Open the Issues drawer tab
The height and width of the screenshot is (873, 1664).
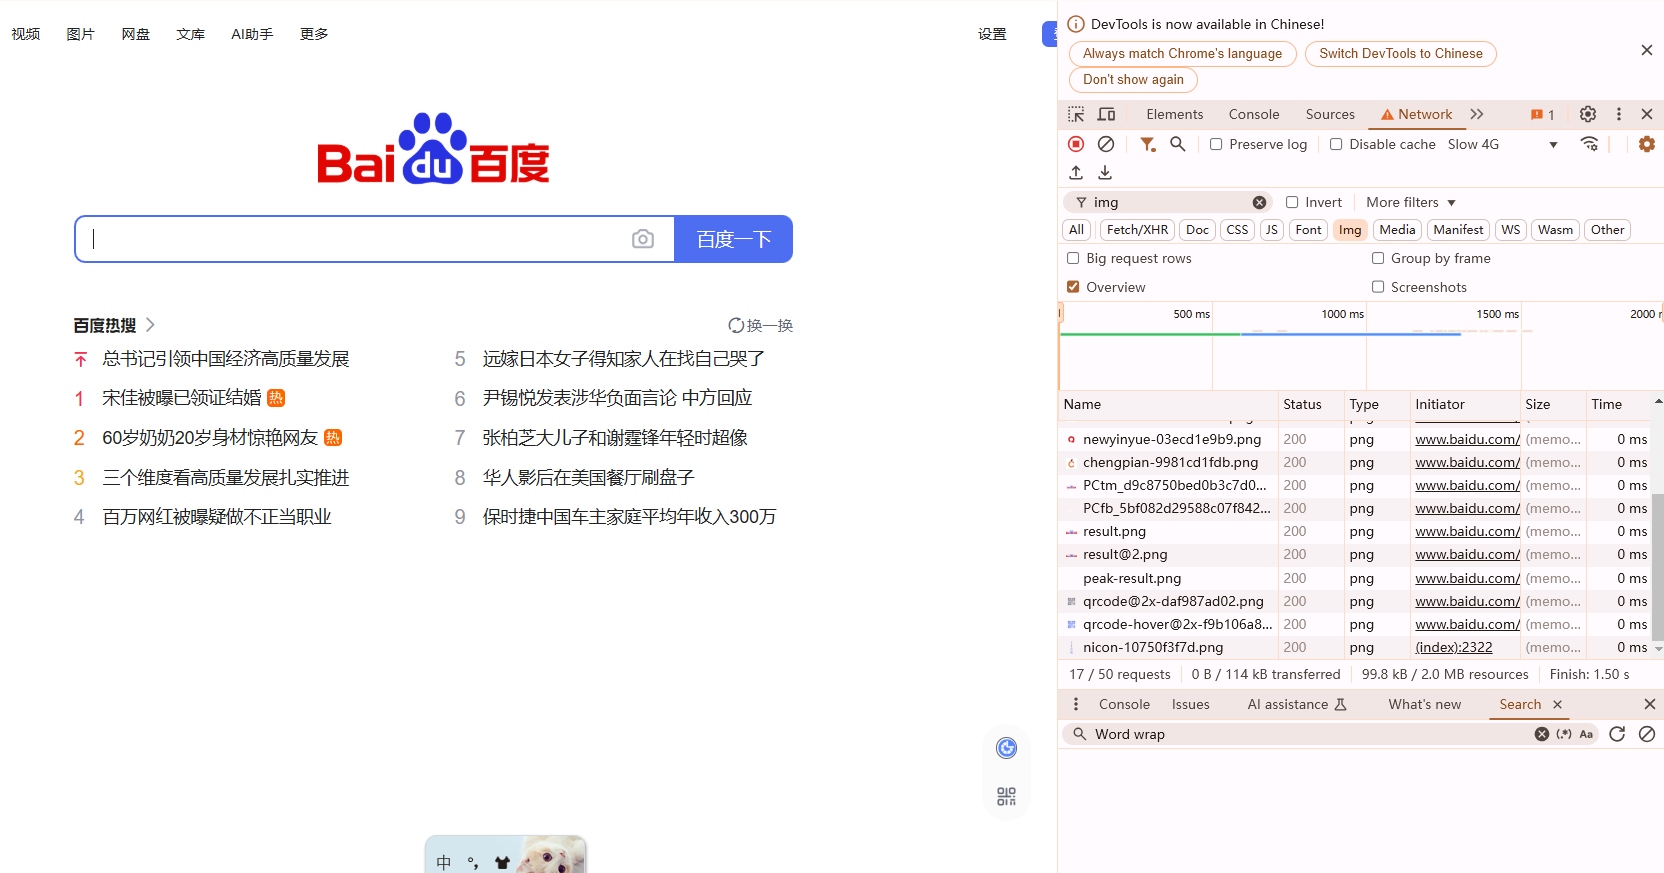click(x=1190, y=704)
